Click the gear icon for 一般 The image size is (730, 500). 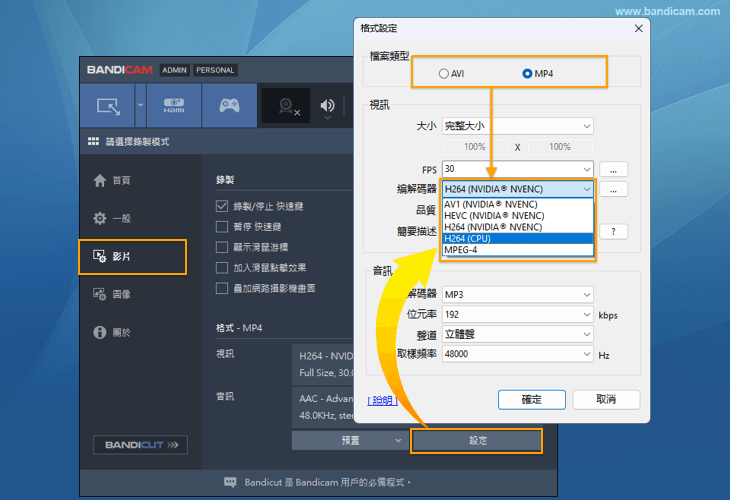100,218
